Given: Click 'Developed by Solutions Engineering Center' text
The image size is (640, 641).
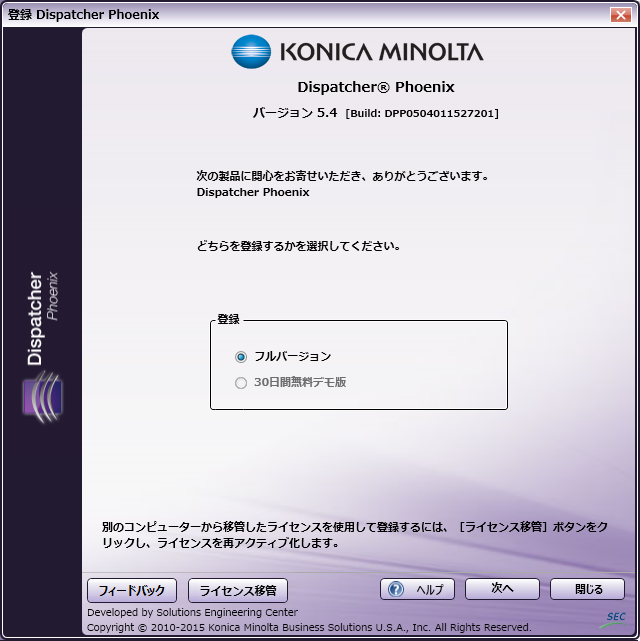Looking at the screenshot, I should (x=192, y=612).
